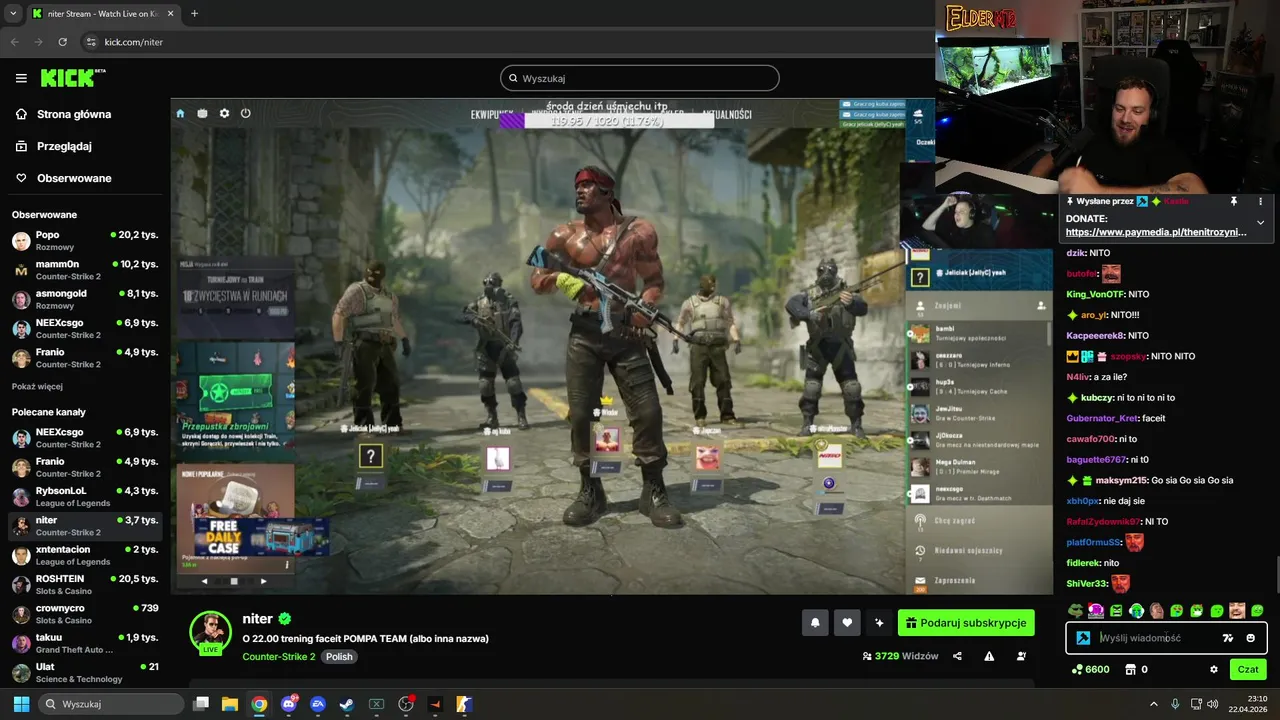This screenshot has height=720, width=1280.
Task: Open the Kick hamburger menu
Action: [21, 78]
